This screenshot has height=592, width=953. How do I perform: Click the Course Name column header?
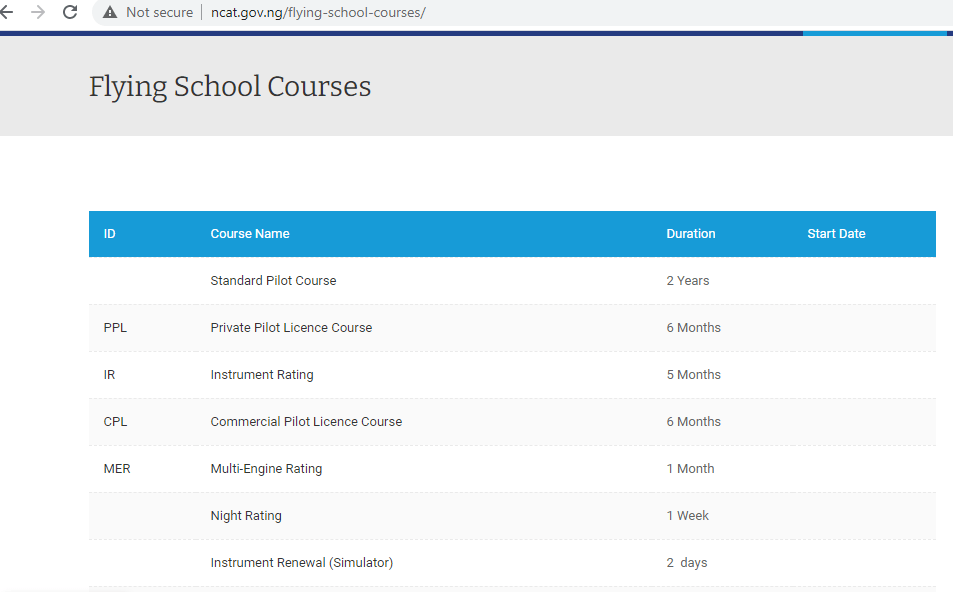tap(250, 234)
